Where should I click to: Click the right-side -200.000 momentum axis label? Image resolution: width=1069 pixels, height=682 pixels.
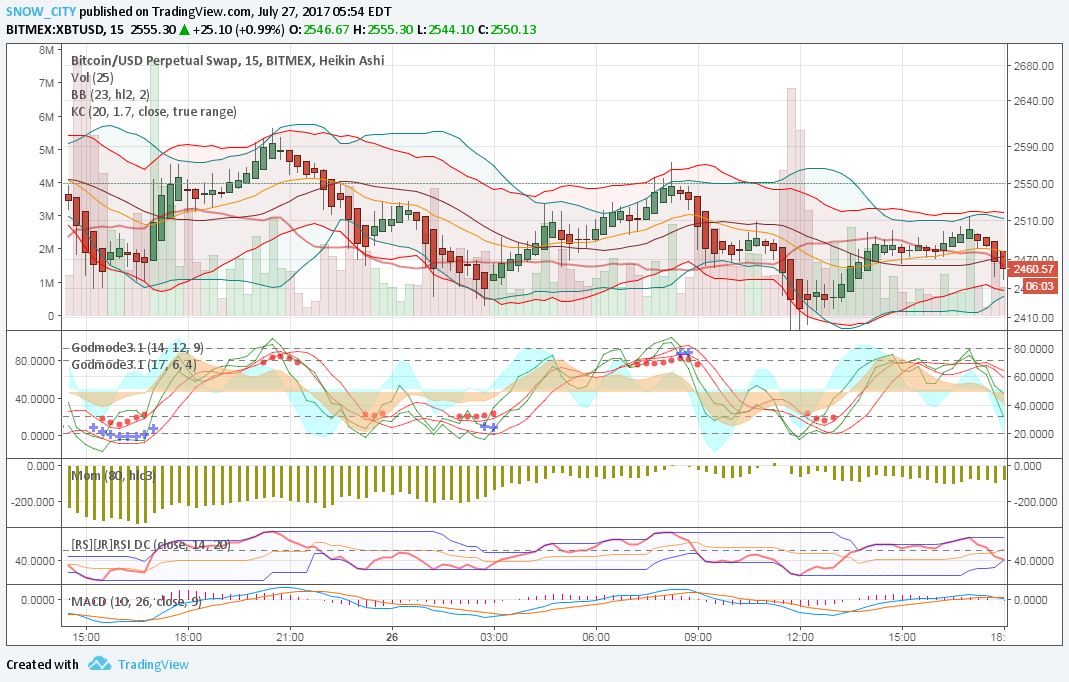pyautogui.click(x=1034, y=502)
